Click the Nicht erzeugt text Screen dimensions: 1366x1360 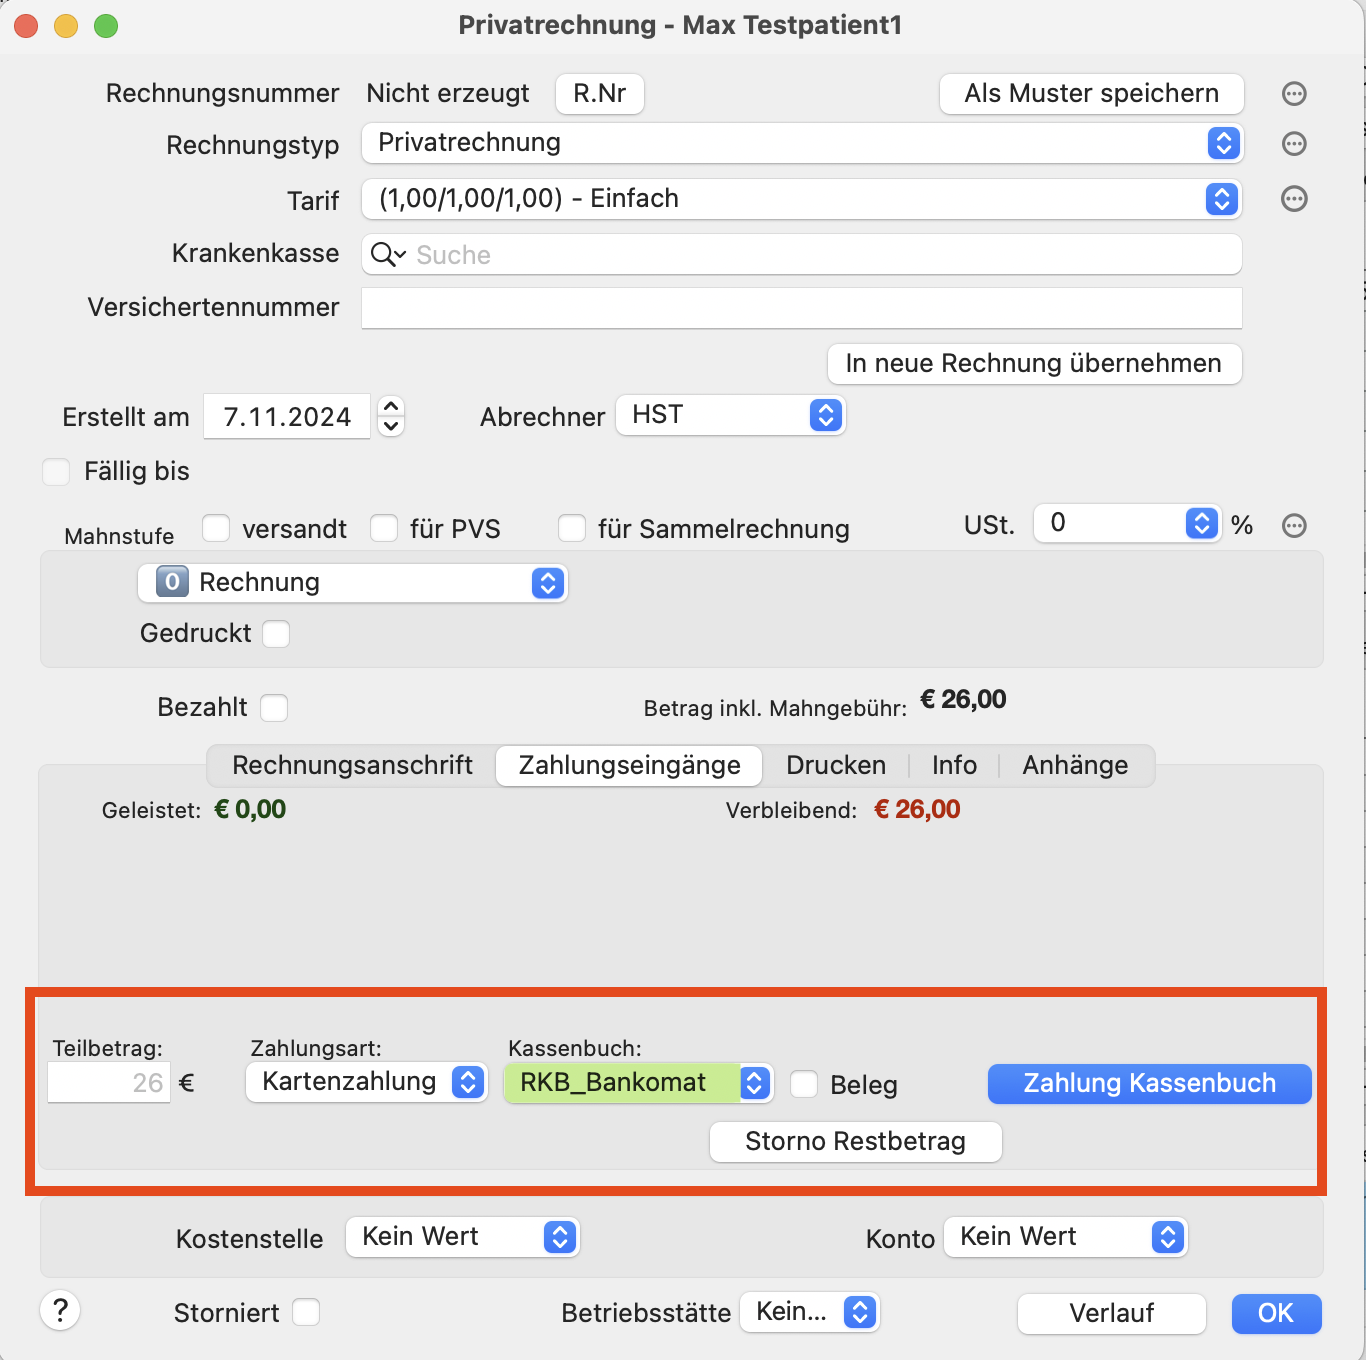coord(448,94)
